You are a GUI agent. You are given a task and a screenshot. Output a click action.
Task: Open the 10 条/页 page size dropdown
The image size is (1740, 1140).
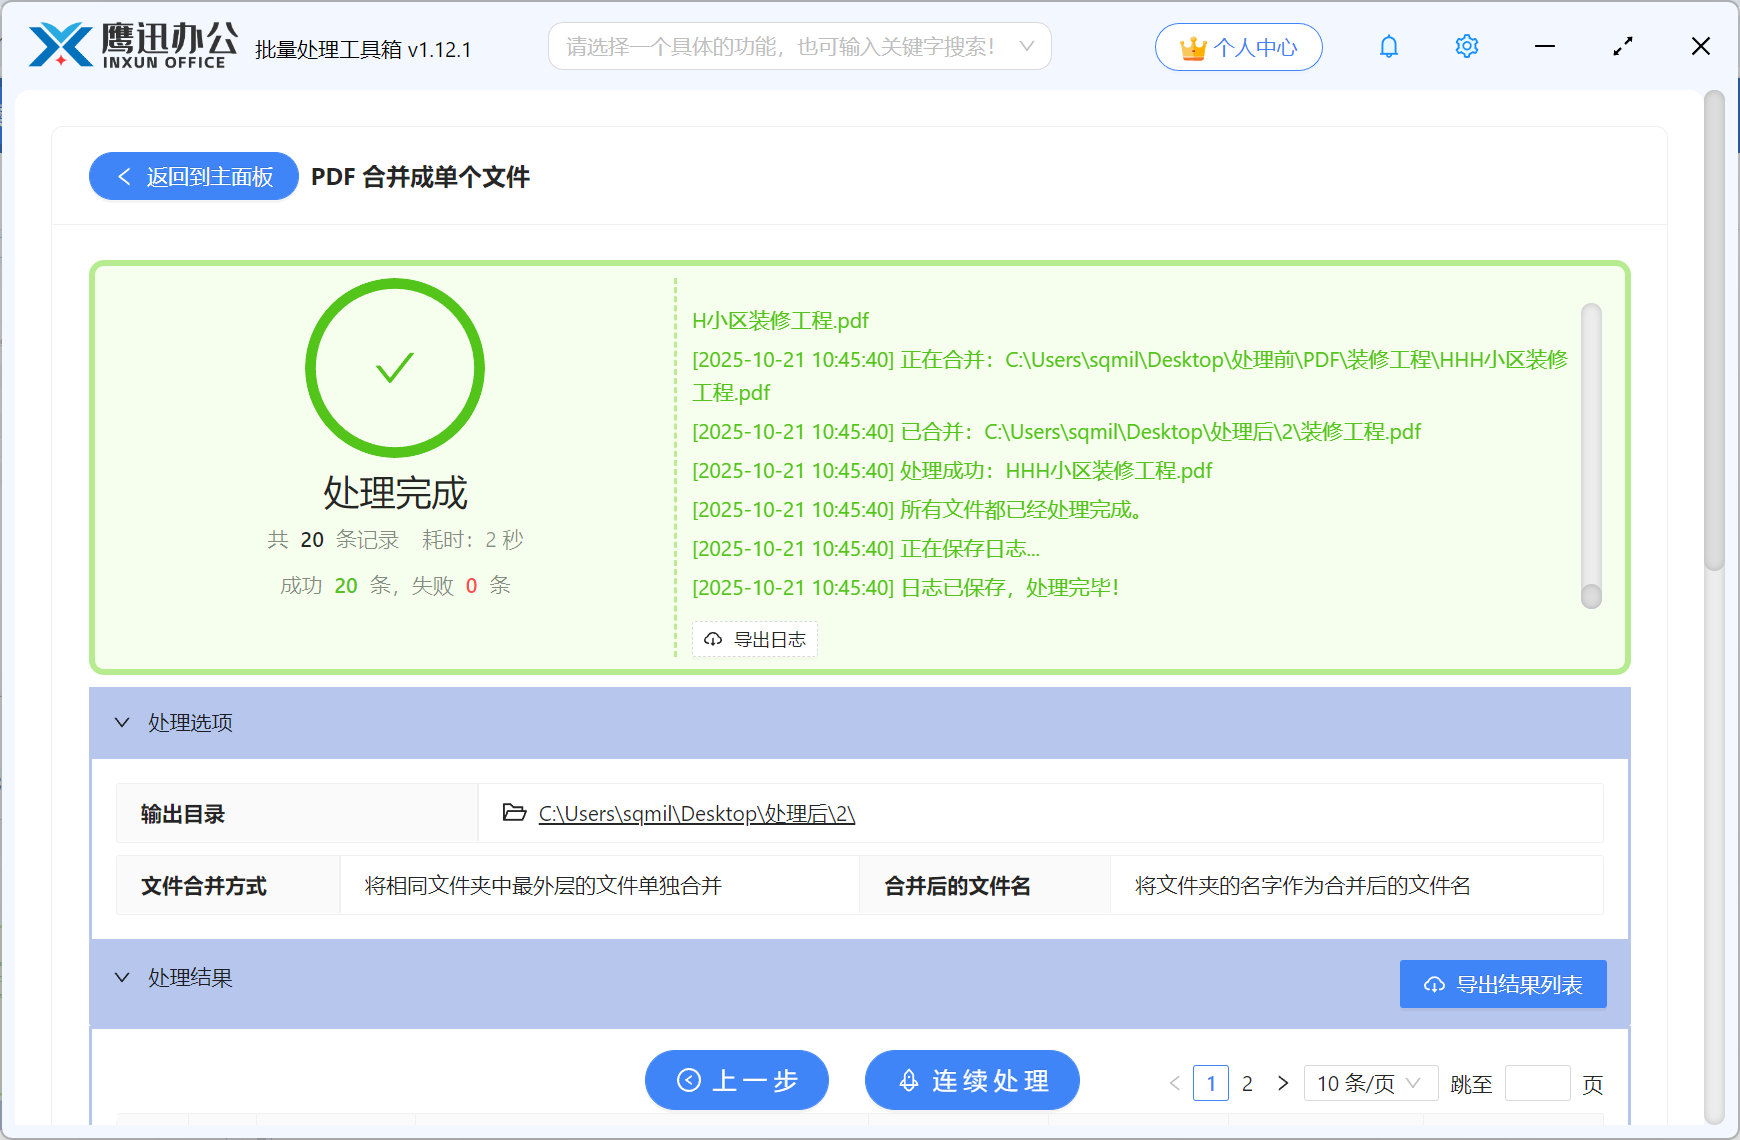(1370, 1084)
